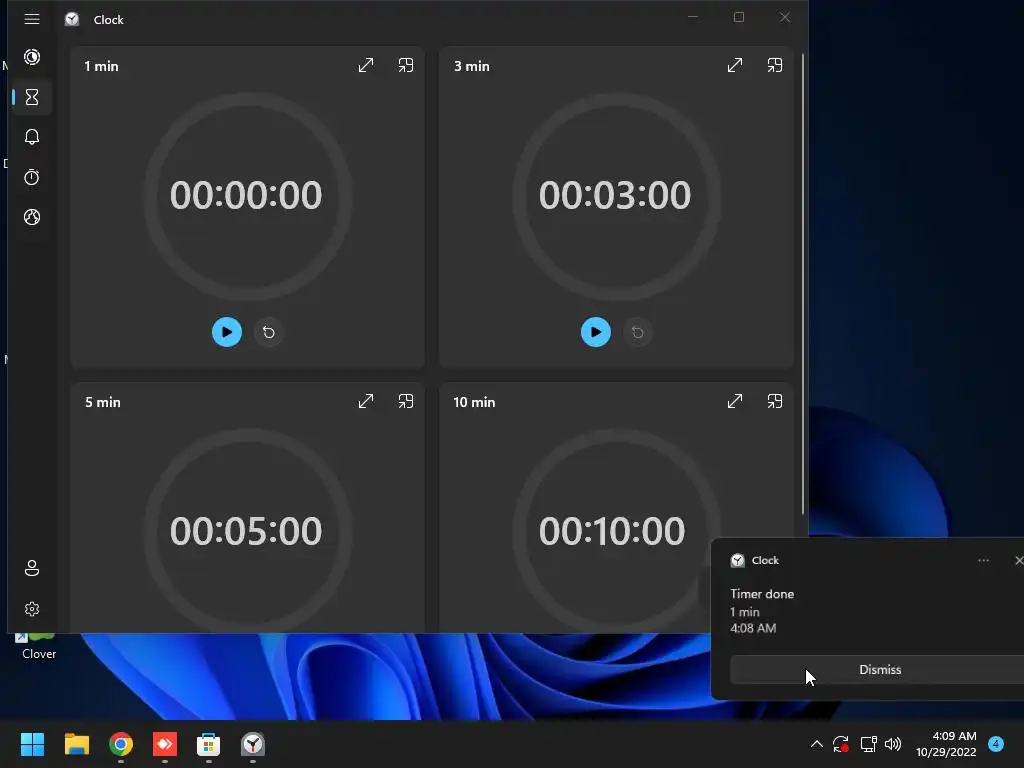
Task: Expand the 3 min timer
Action: point(735,65)
